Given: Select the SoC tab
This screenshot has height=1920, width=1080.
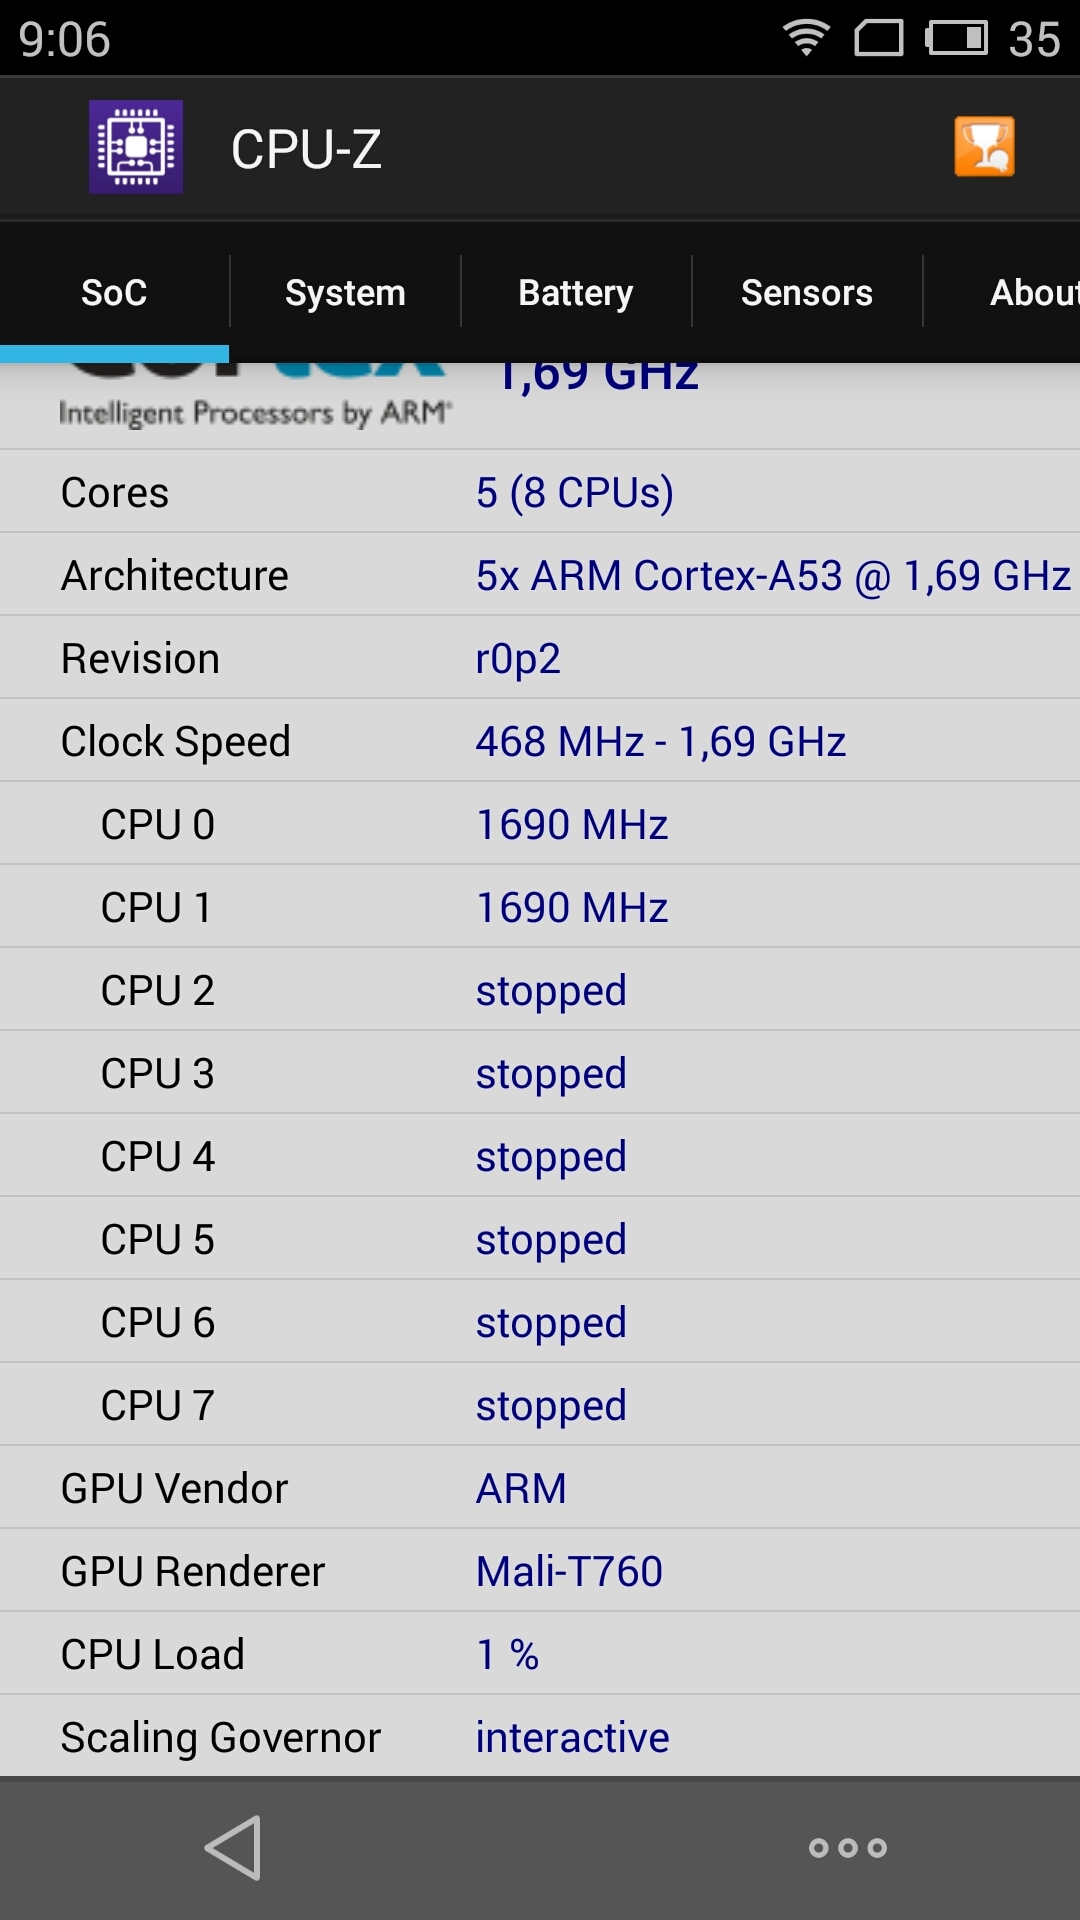Looking at the screenshot, I should tap(114, 292).
